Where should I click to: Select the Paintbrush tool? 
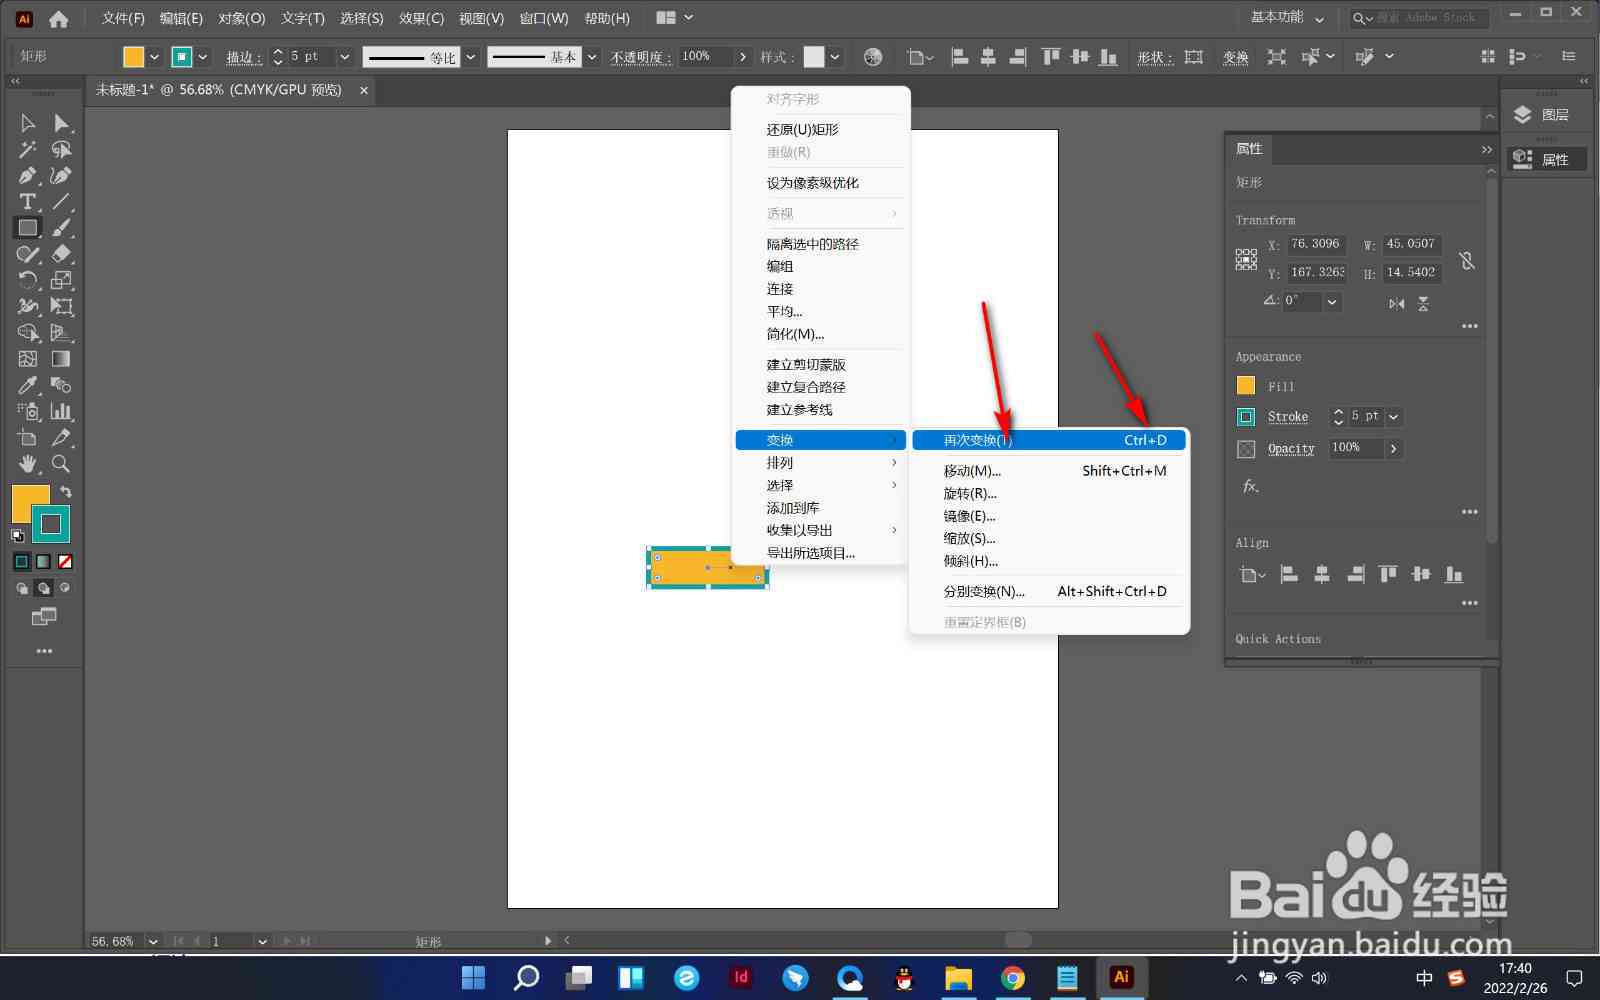coord(61,228)
